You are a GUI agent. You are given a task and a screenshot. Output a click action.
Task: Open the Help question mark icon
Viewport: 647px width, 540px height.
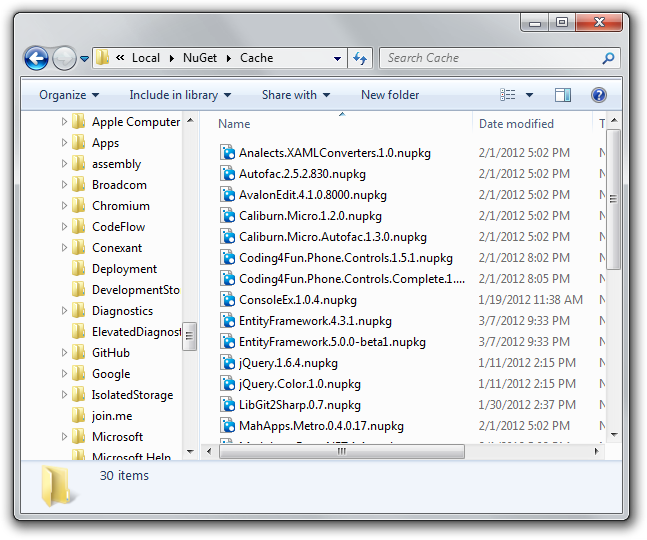click(599, 95)
